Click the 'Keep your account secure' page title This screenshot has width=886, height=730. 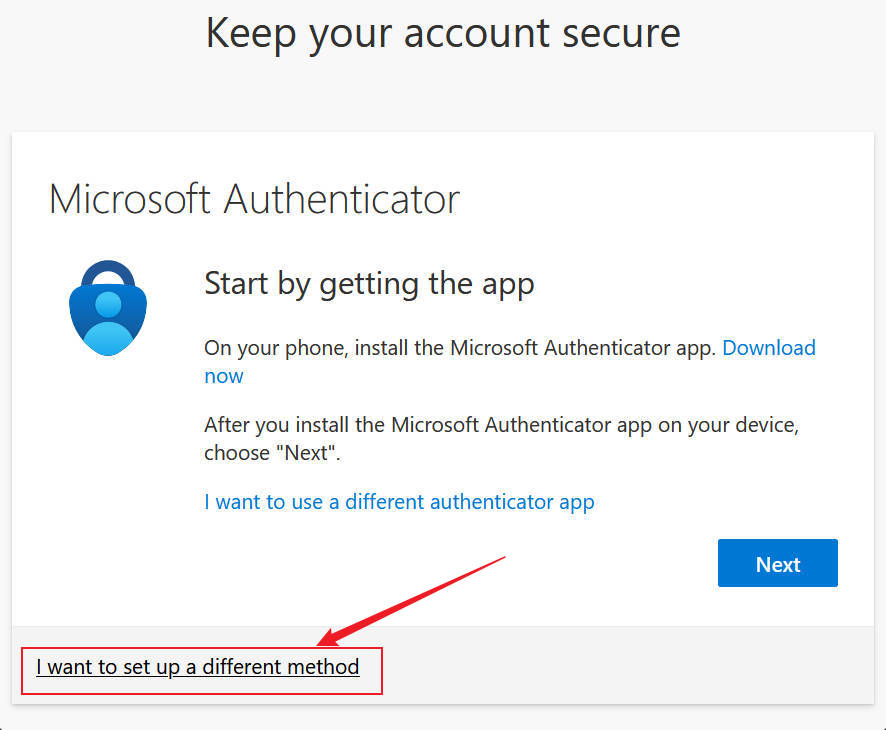point(443,33)
